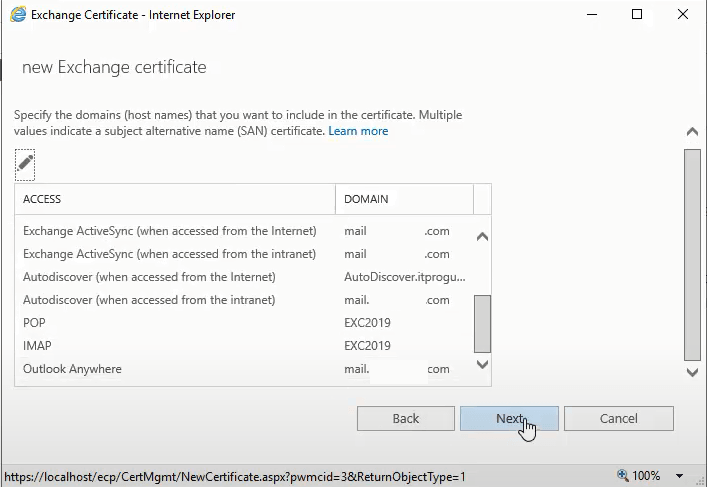Click the EXC2019 domain for IMAP
Viewport: 707px width, 487px height.
(x=367, y=346)
